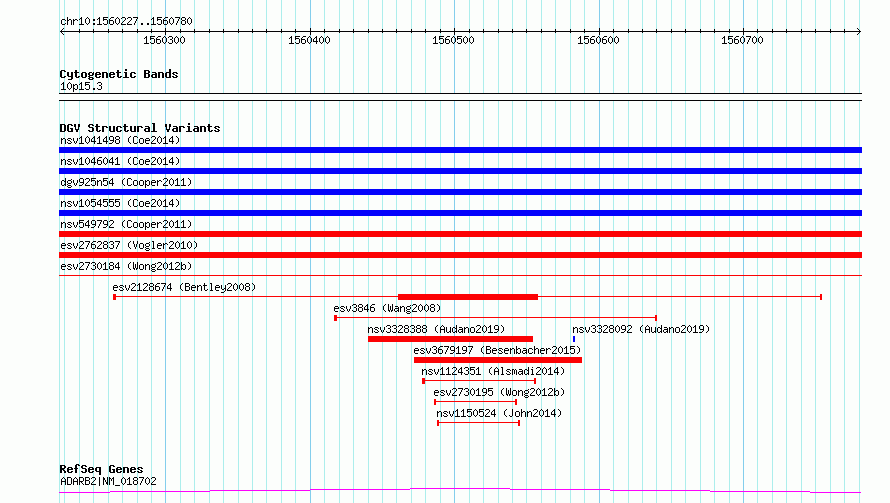Viewport: 890px width, 503px height.
Task: Select variant label esv3846 (Wang2008)
Action: (387, 308)
